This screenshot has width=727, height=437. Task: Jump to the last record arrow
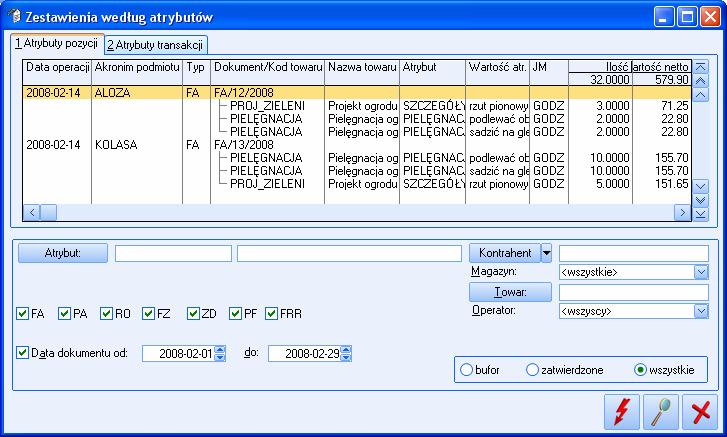[701, 214]
